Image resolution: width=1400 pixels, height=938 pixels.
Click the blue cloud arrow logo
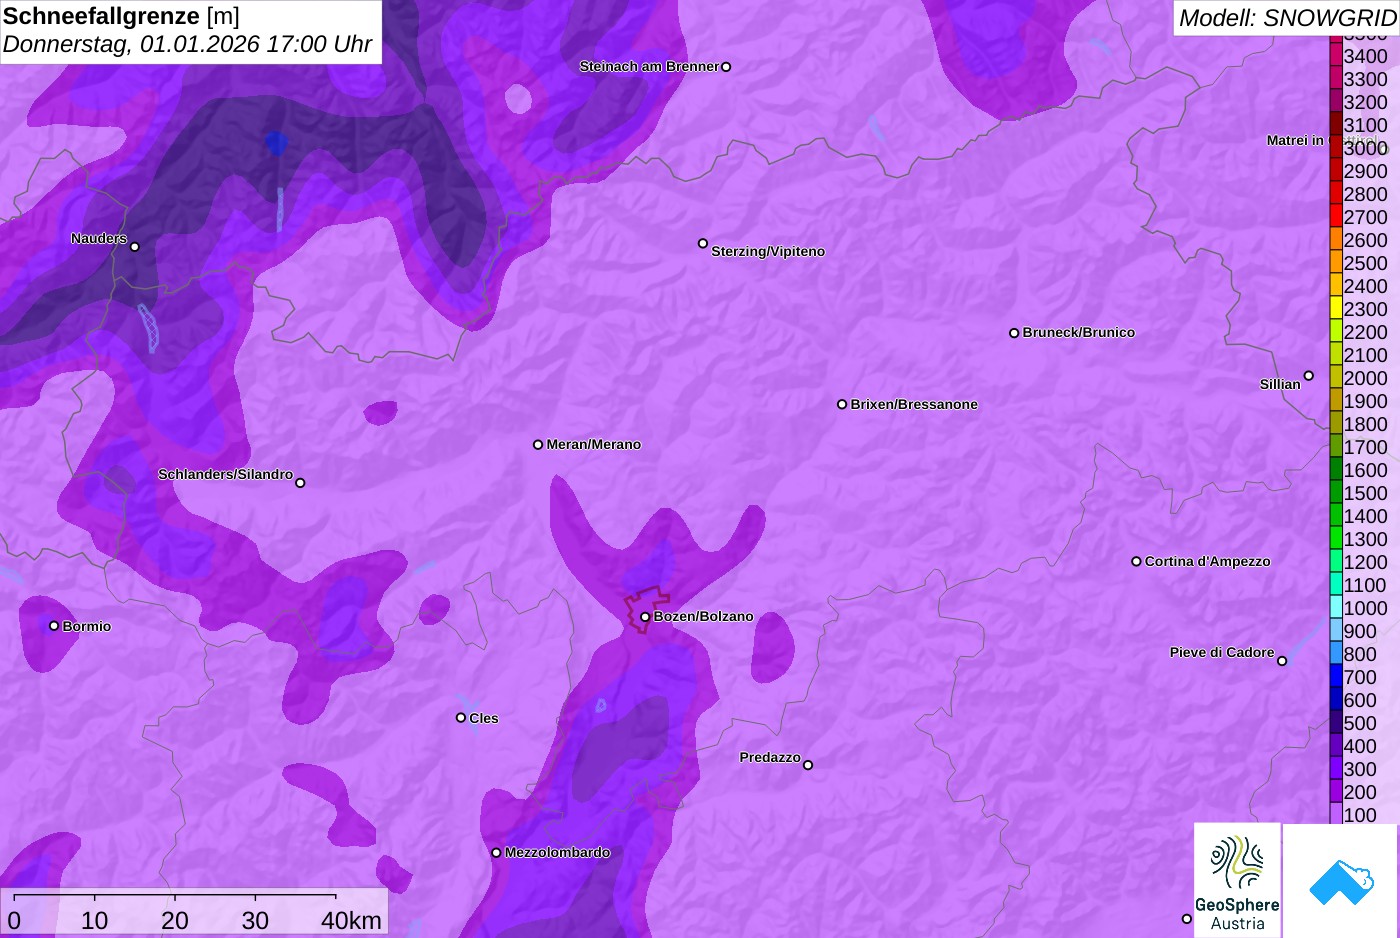coord(1341,881)
